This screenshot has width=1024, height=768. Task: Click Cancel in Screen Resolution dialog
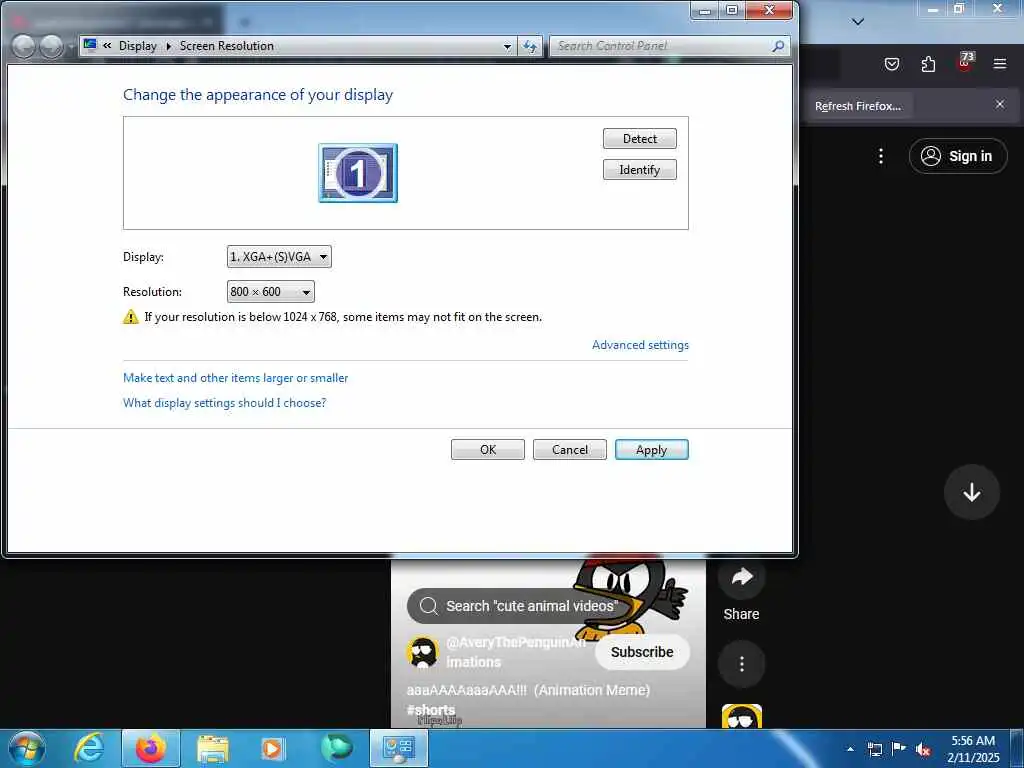(x=569, y=449)
